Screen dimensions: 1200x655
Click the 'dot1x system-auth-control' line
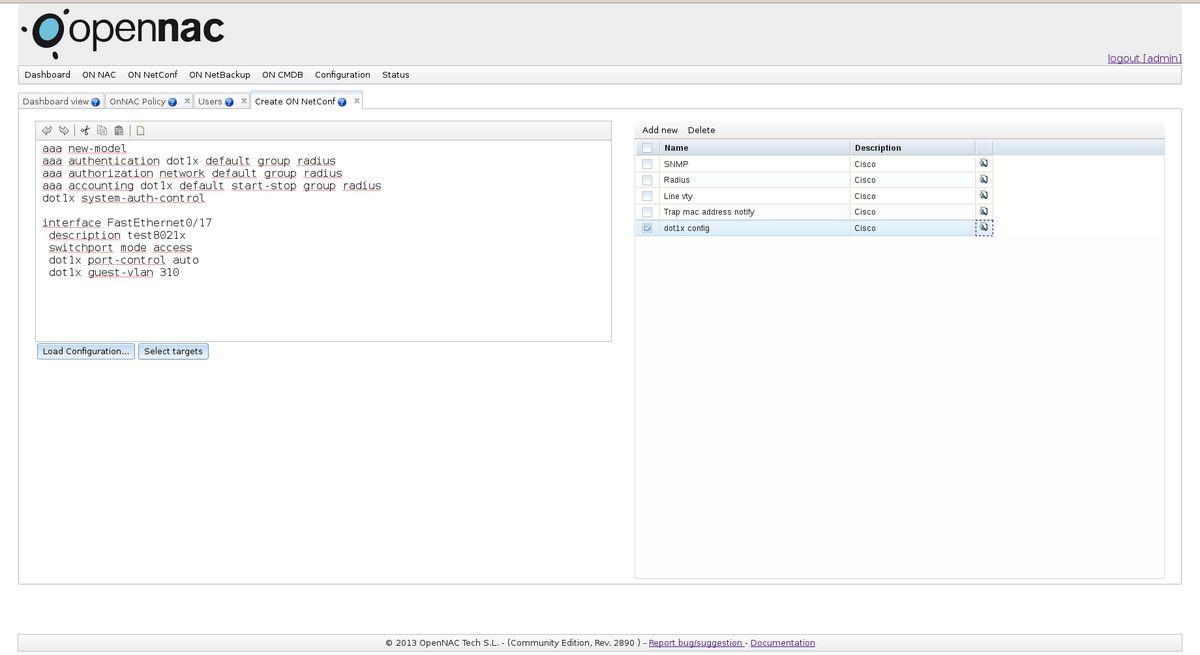pyautogui.click(x=123, y=198)
